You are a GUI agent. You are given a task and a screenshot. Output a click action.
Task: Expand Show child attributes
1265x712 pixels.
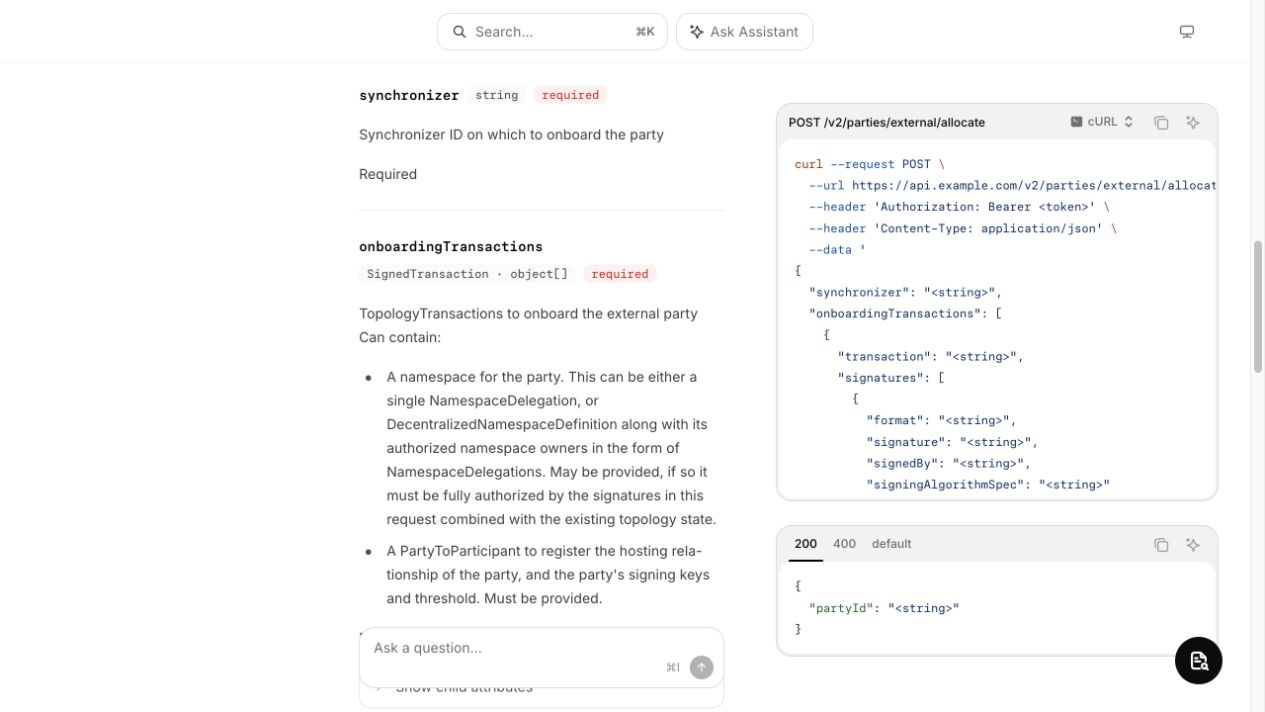(464, 687)
